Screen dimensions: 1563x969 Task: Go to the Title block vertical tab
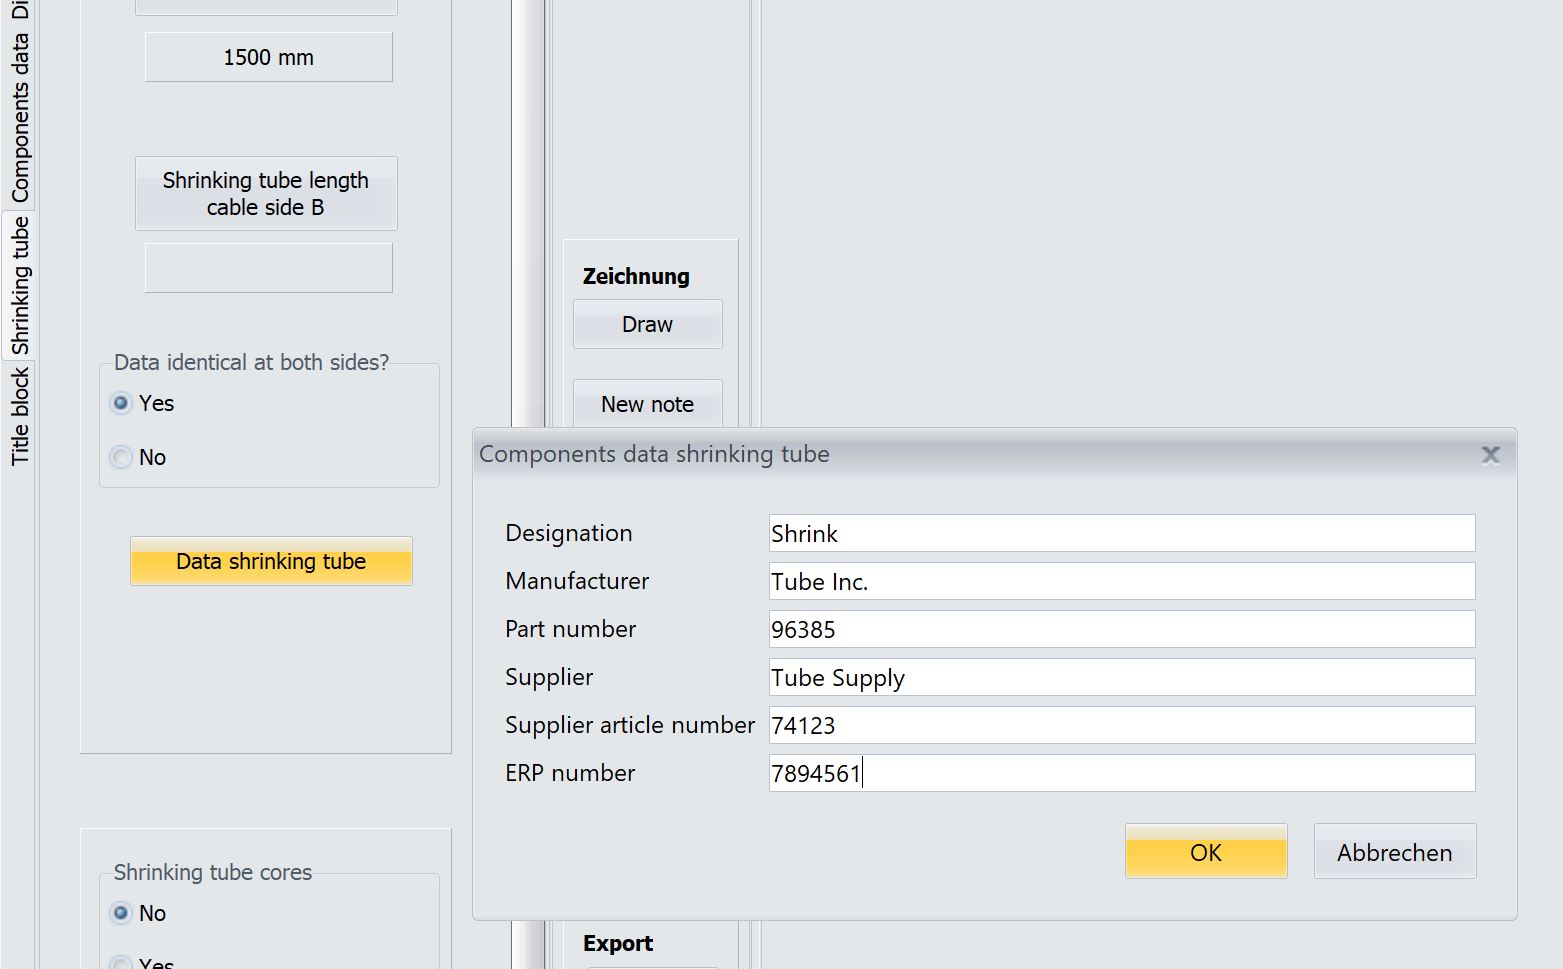[x=20, y=416]
